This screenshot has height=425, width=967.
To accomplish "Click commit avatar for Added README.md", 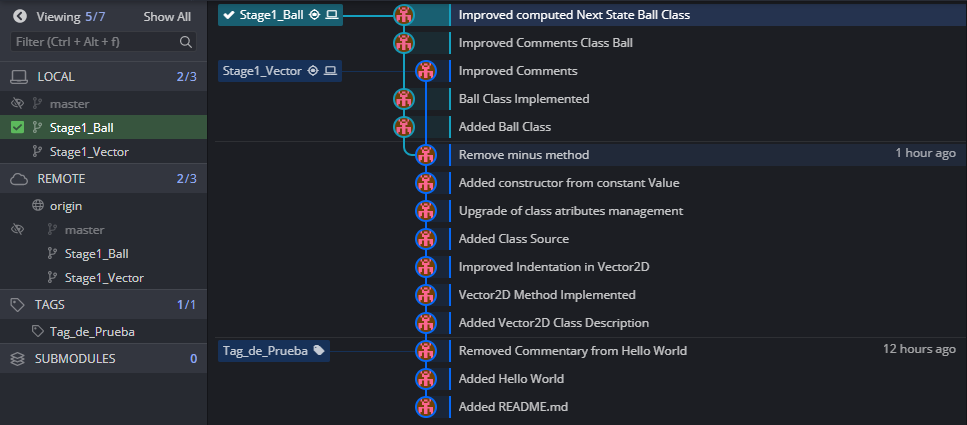I will [x=427, y=407].
